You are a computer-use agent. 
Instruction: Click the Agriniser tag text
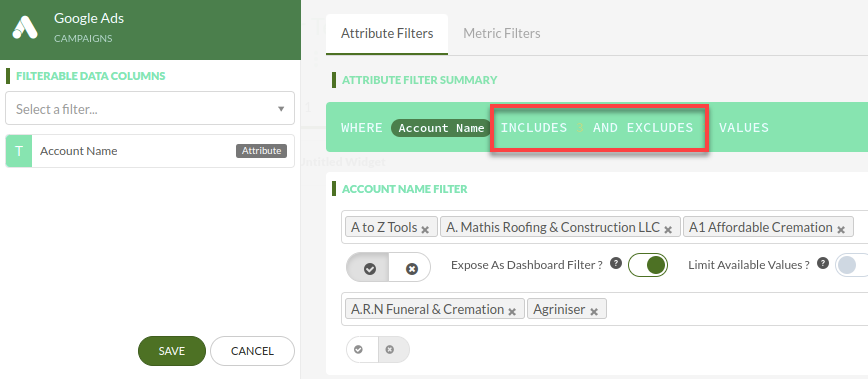[x=559, y=309]
